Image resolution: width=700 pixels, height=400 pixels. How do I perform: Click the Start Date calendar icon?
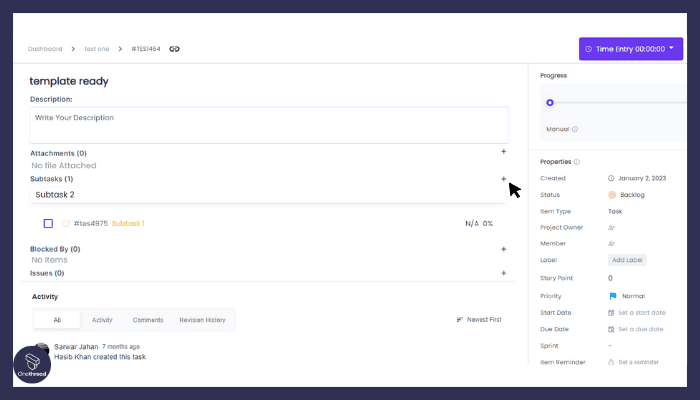611,313
